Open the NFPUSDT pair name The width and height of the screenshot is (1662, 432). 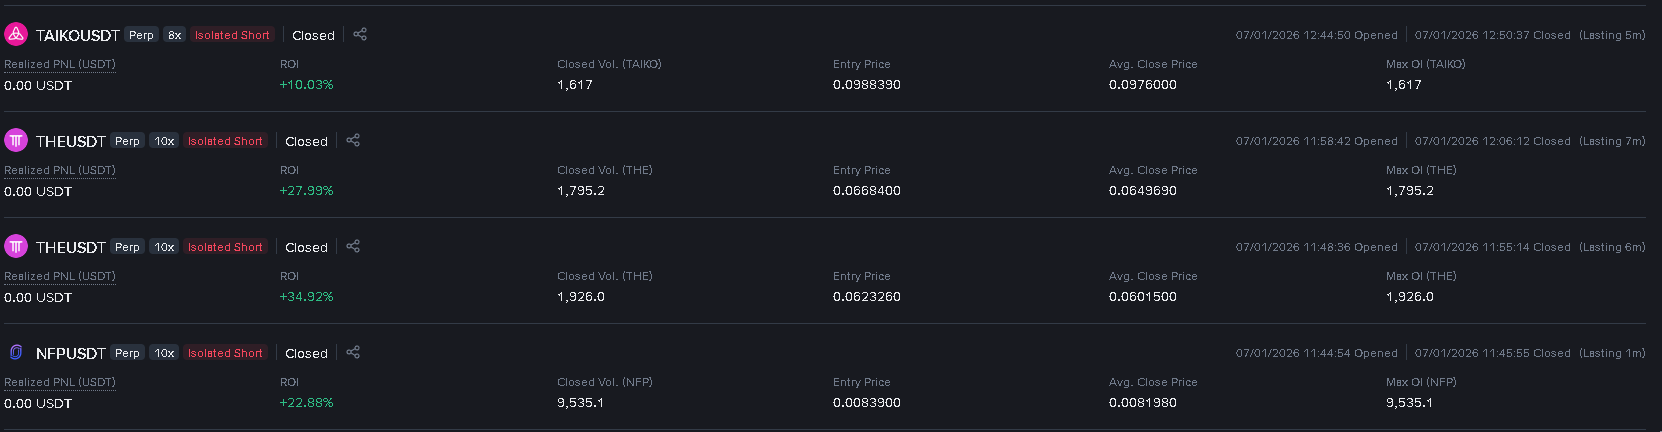[71, 353]
